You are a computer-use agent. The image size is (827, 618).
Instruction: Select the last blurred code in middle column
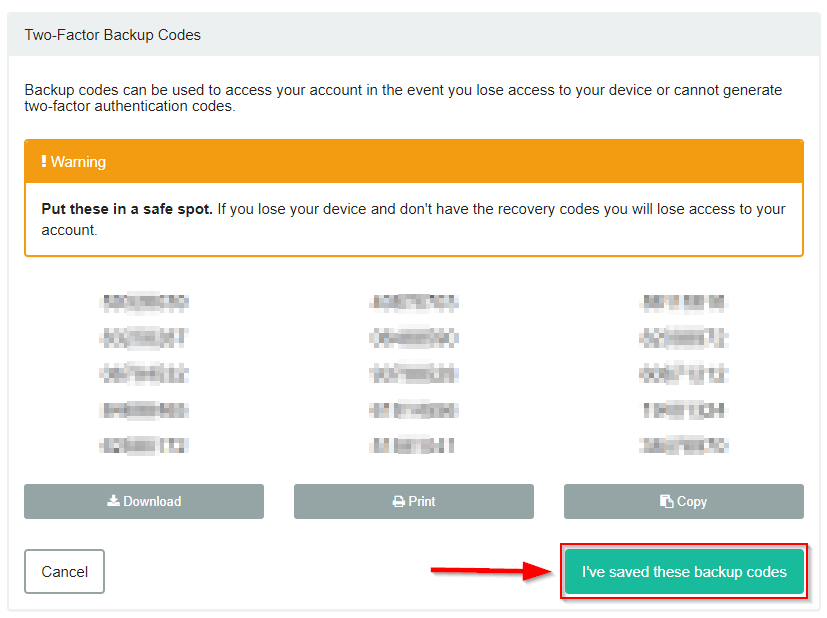(412, 446)
